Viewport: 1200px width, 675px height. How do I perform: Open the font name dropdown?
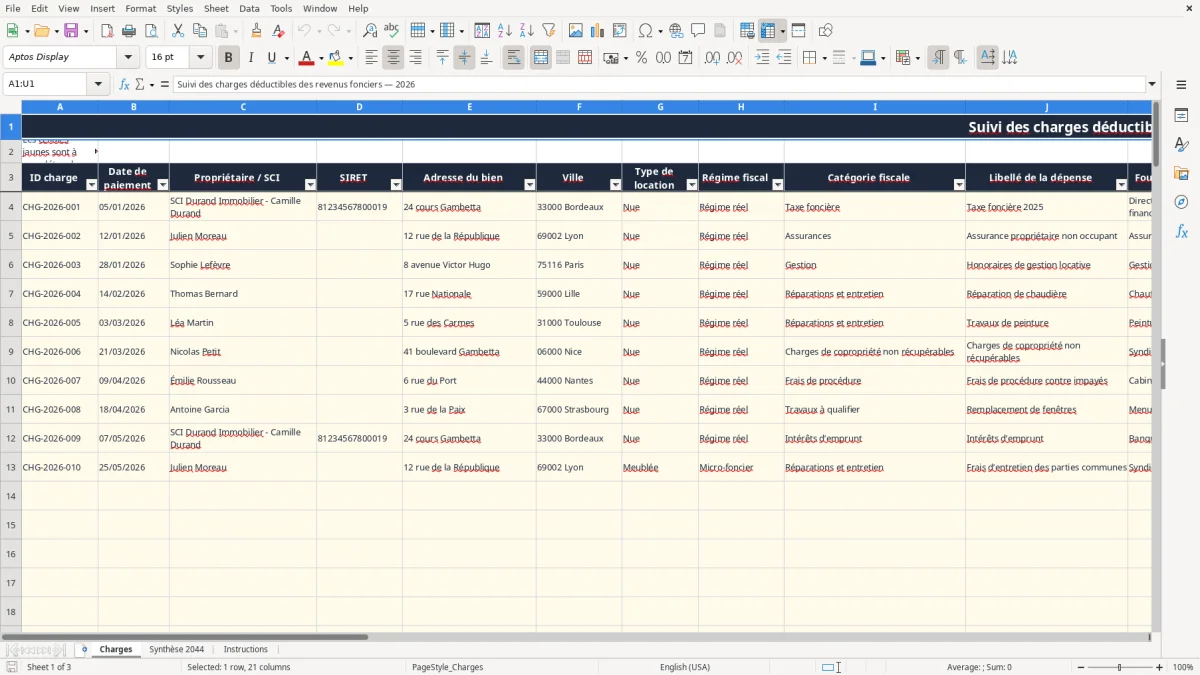[128, 58]
